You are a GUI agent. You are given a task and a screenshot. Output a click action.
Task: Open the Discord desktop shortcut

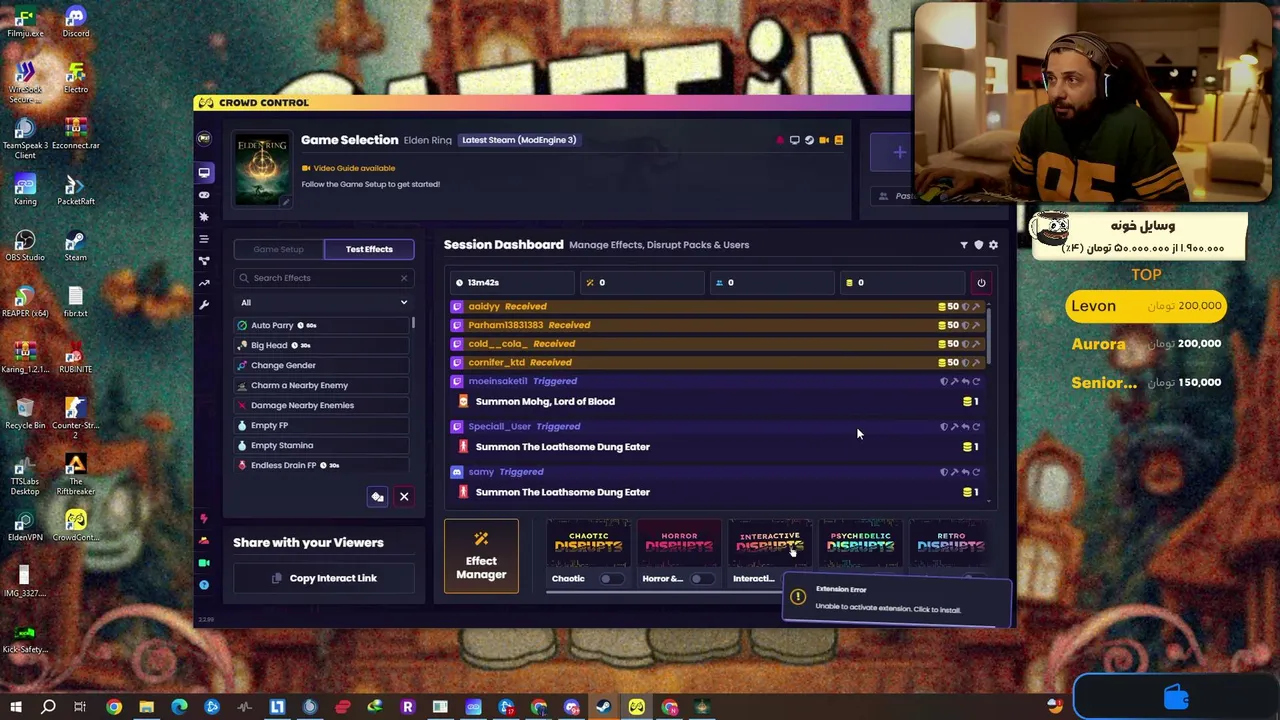pos(75,22)
